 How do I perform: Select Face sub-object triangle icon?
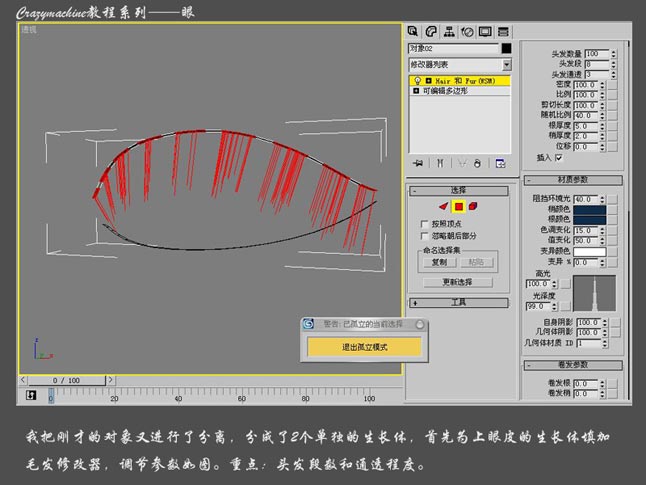point(443,206)
